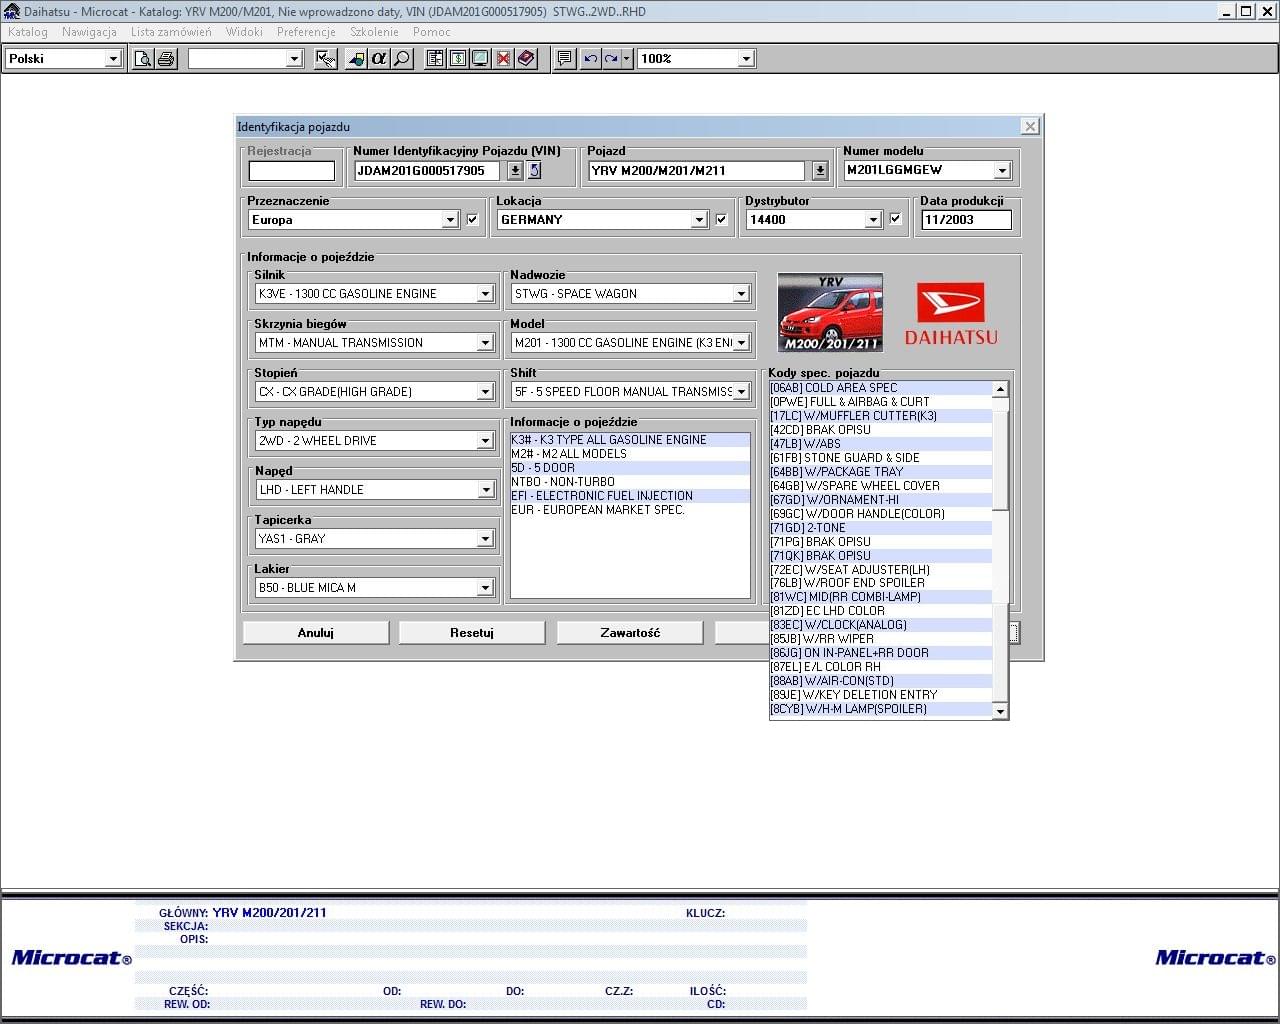The image size is (1280, 1024).
Task: Click the redo arrow toolbar icon
Action: 611,59
